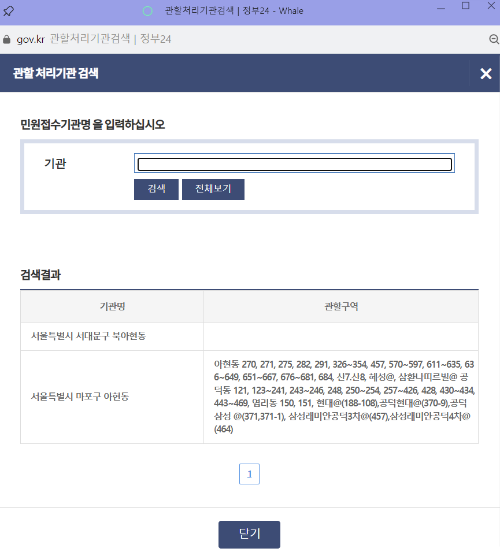
Task: Click the lock icon beside gov.kr
Action: coord(6,39)
